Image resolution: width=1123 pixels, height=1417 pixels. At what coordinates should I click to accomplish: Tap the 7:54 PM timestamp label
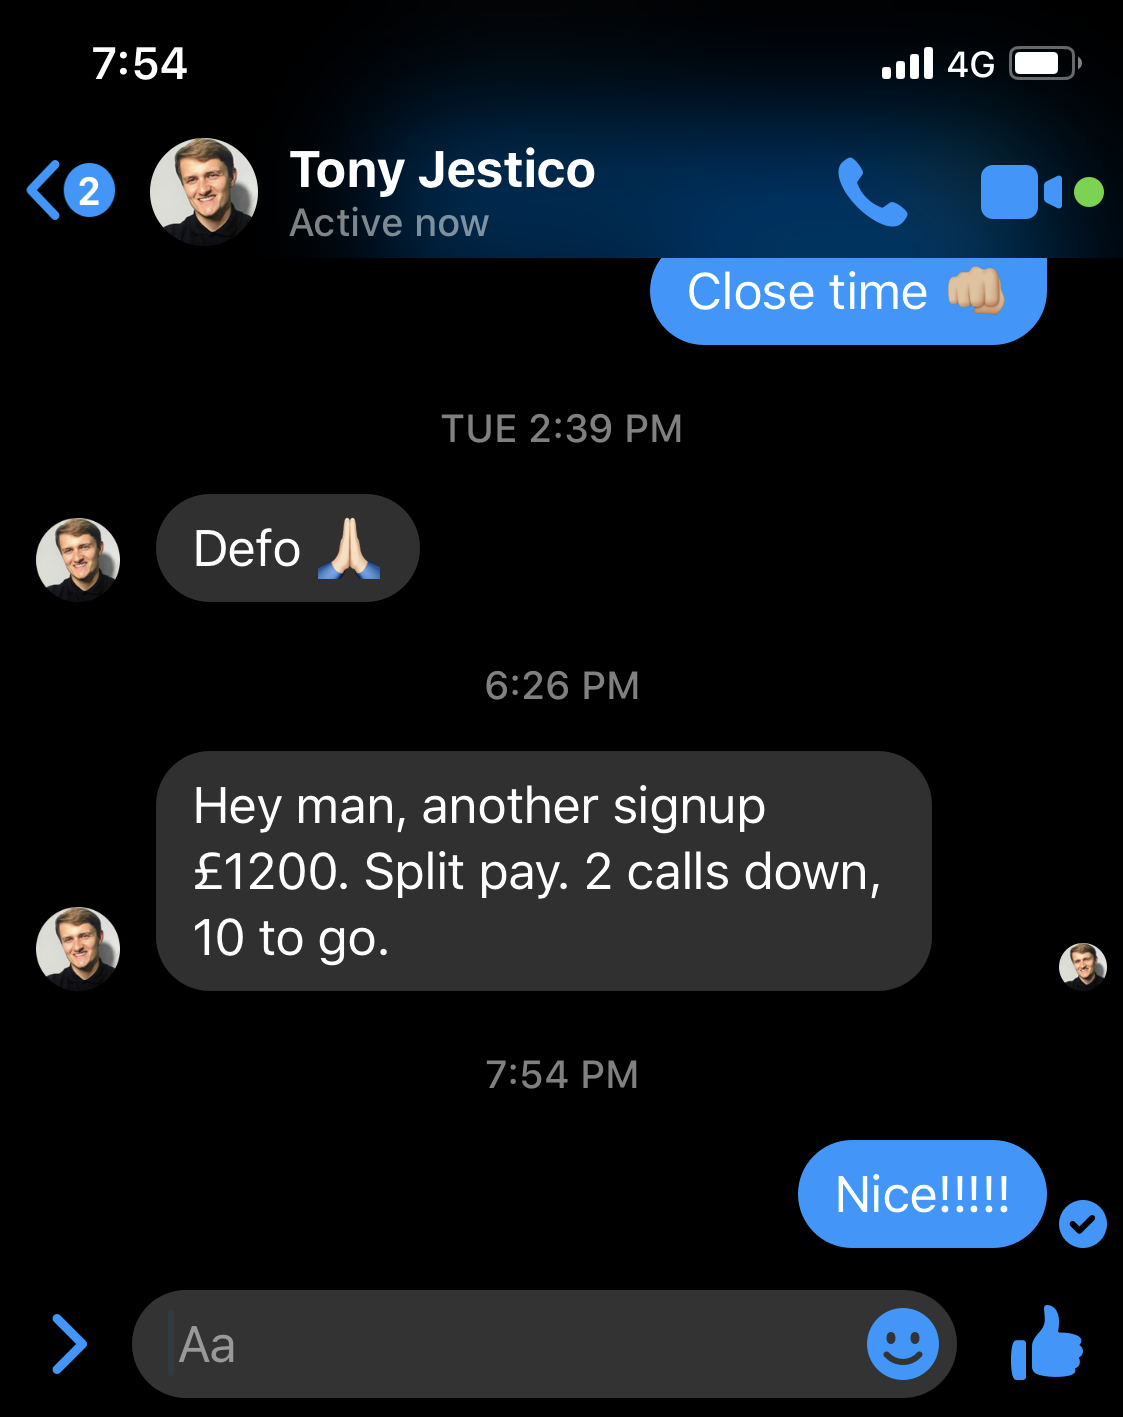[x=561, y=1075]
